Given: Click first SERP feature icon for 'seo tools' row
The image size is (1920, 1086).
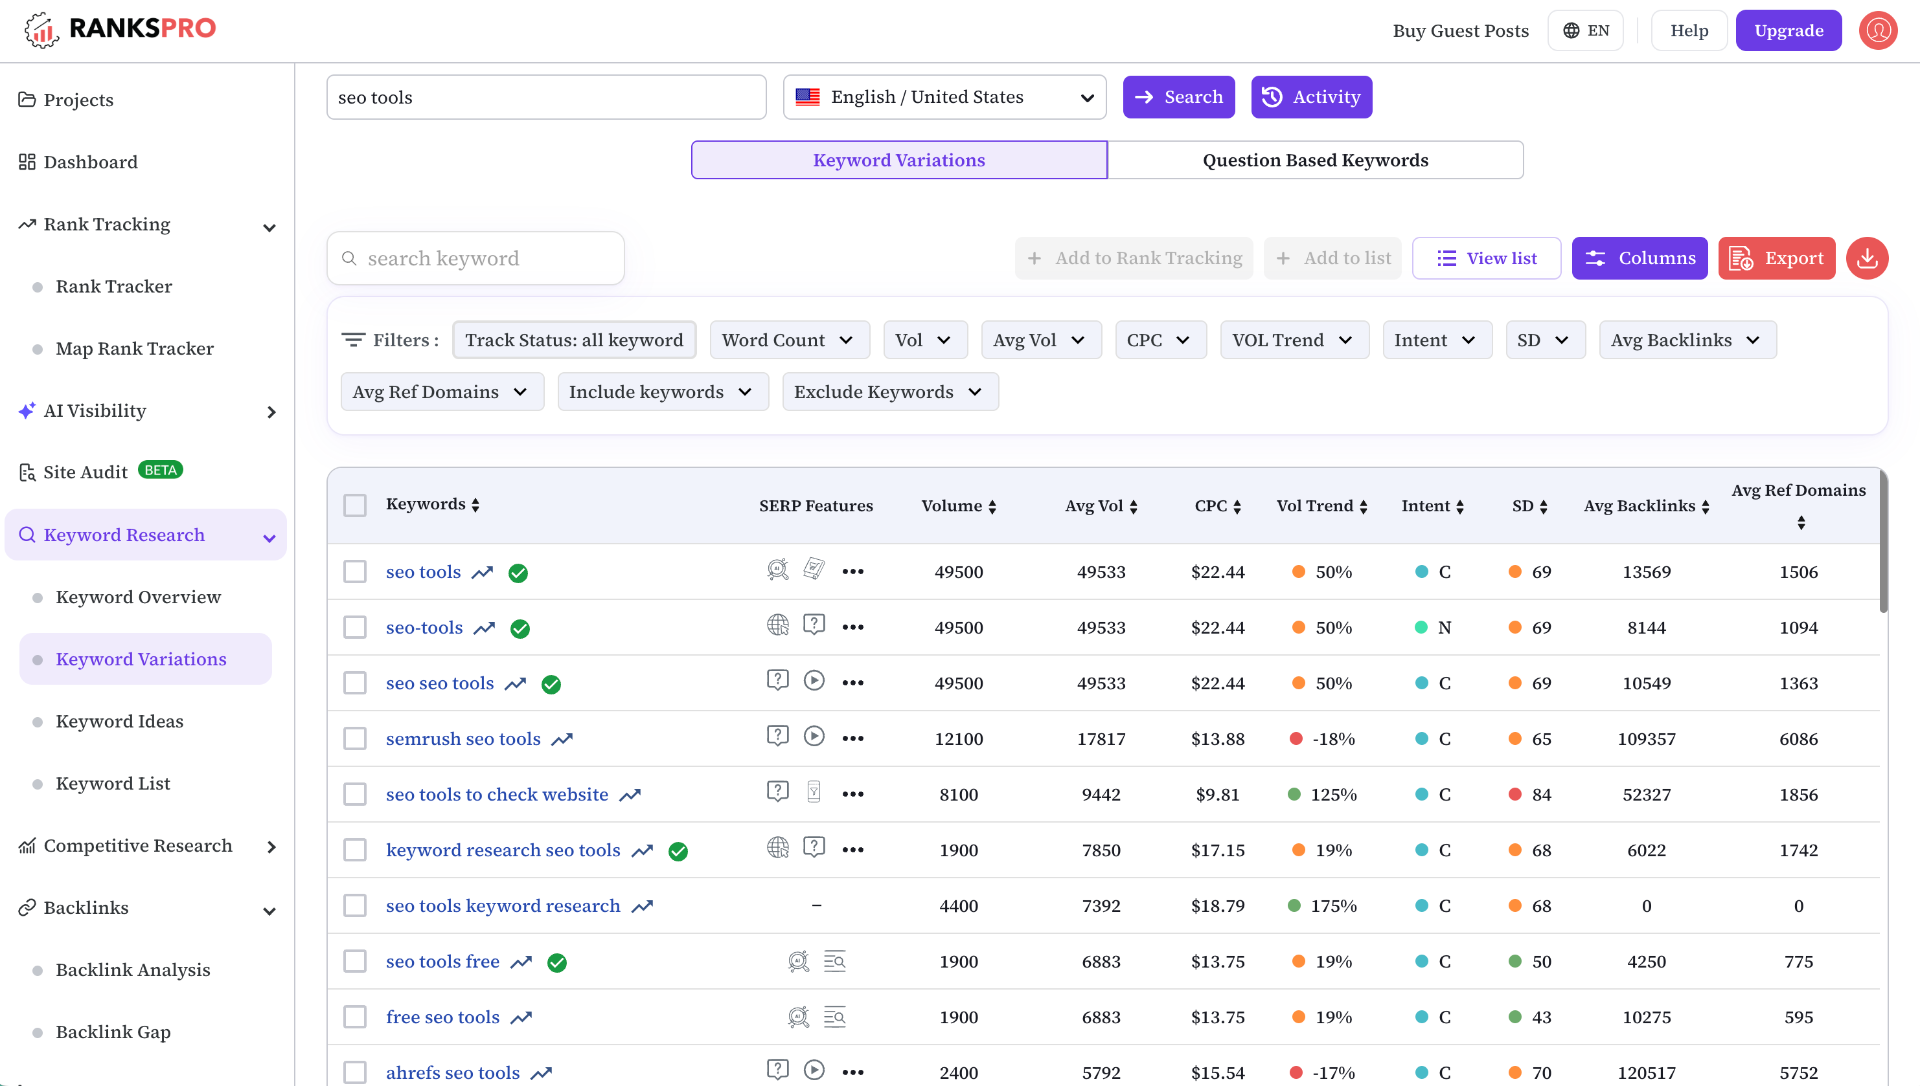Looking at the screenshot, I should [778, 569].
